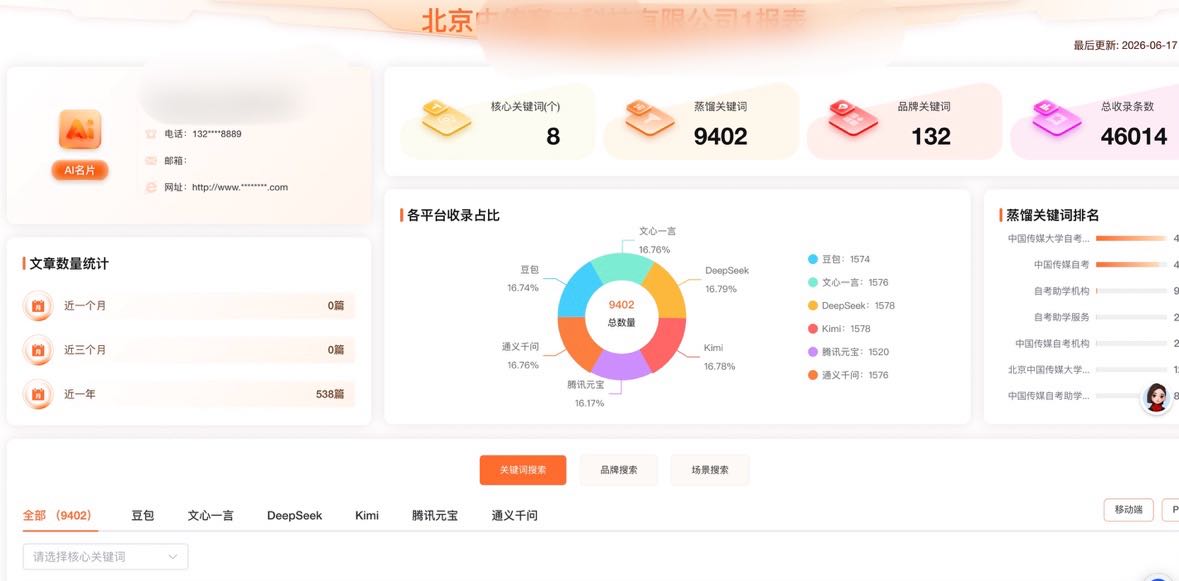Click the email envelope icon beside 邮箱
Image resolution: width=1179 pixels, height=581 pixels.
pyautogui.click(x=150, y=160)
